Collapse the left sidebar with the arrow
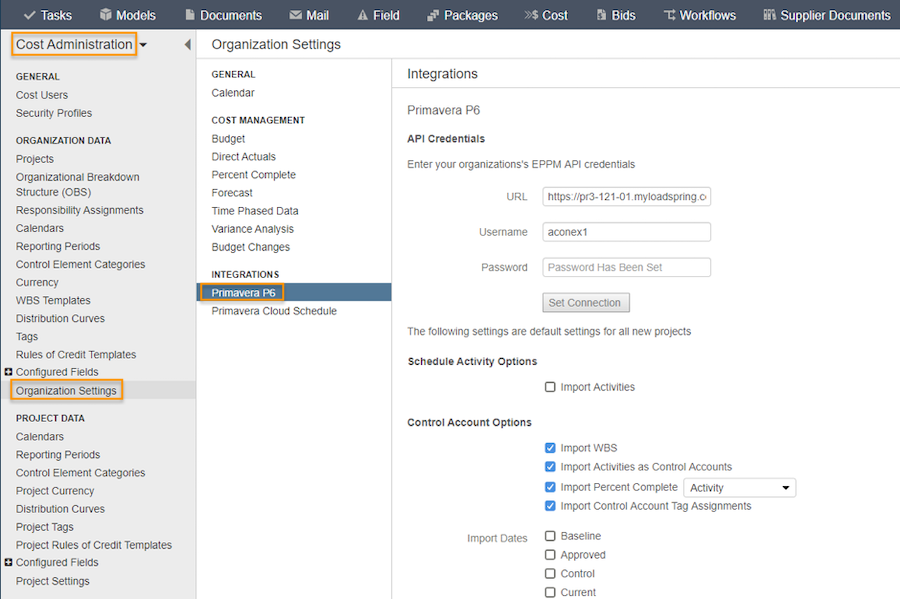The height and width of the screenshot is (599, 900). tap(187, 44)
